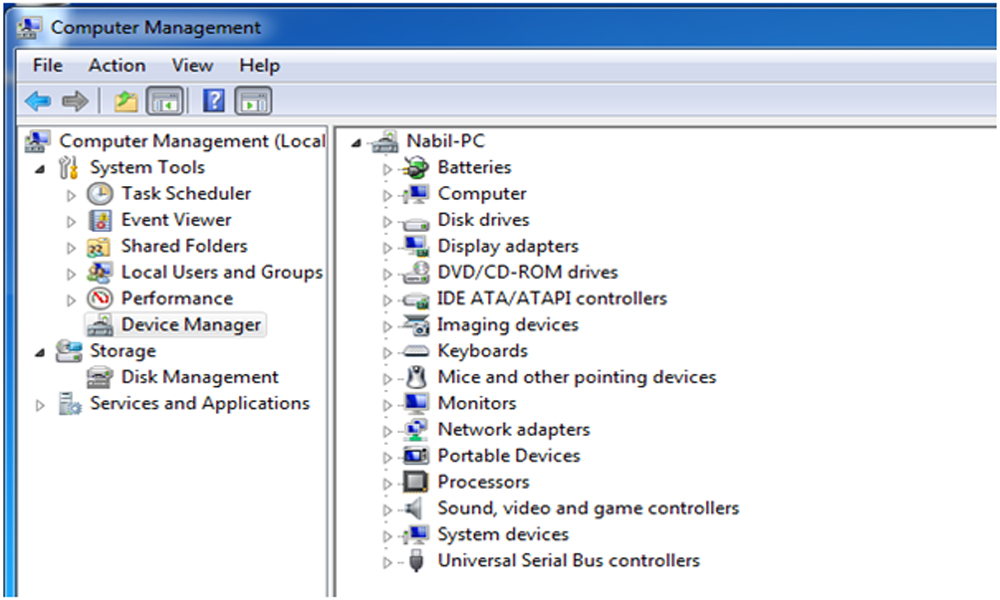Open the View menu
Image resolution: width=1000 pixels, height=600 pixels.
pyautogui.click(x=192, y=65)
